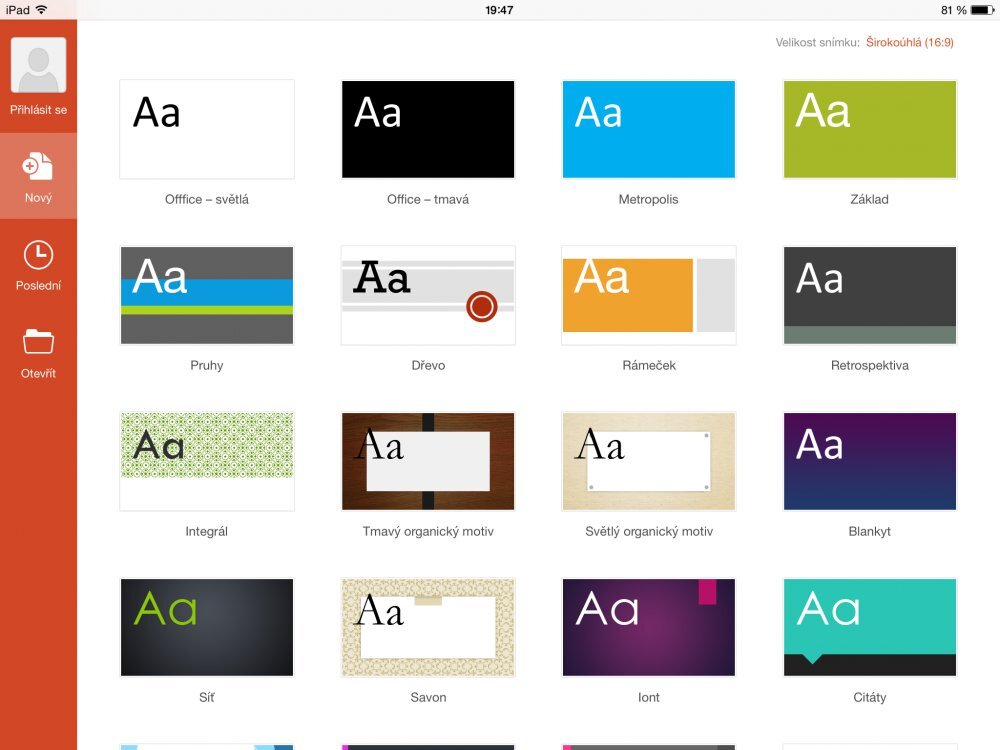Choose the Citáty teal template
The width and height of the screenshot is (1000, 750).
(x=869, y=626)
